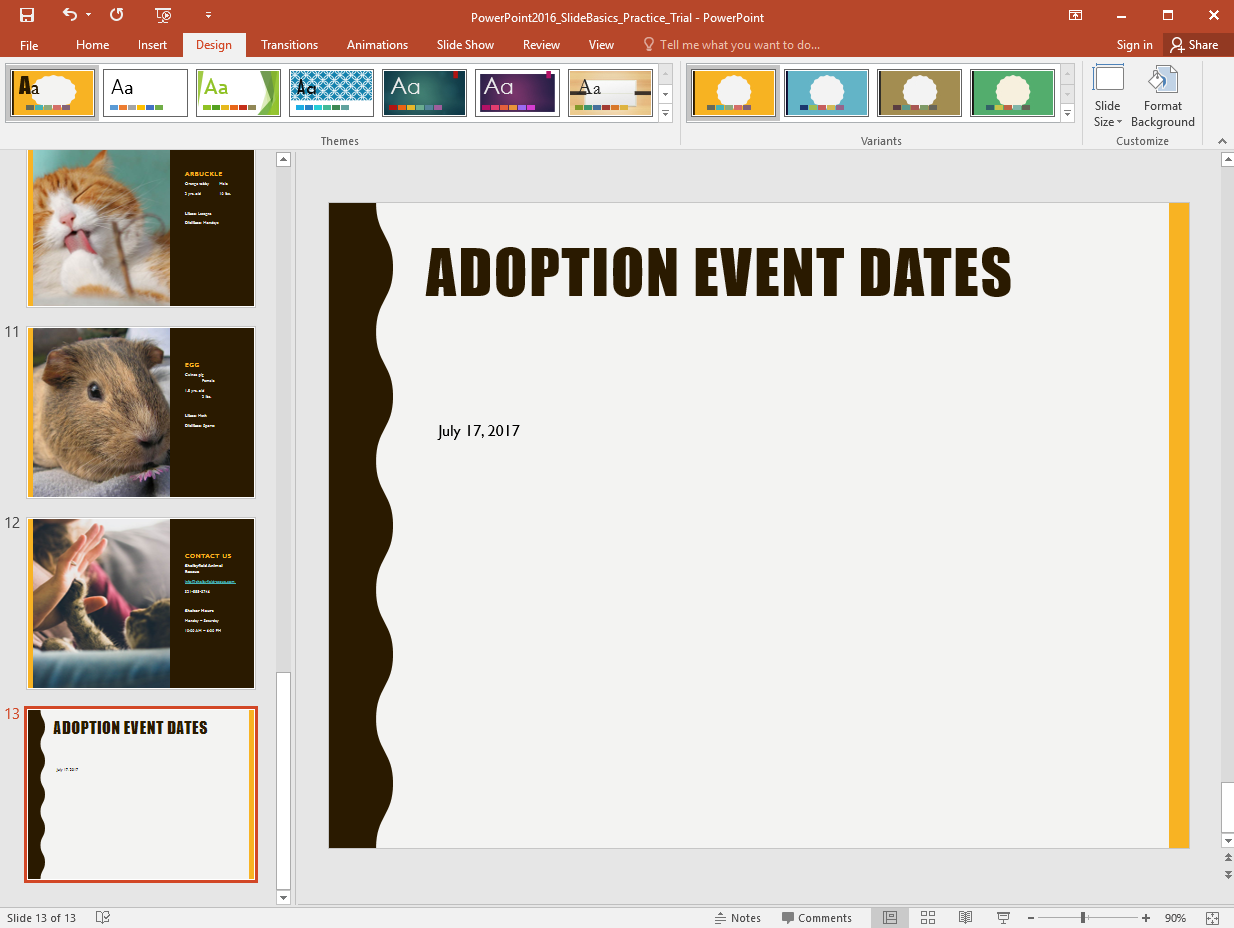Select the green theme variant
This screenshot has height=928, width=1234.
pyautogui.click(x=1012, y=93)
